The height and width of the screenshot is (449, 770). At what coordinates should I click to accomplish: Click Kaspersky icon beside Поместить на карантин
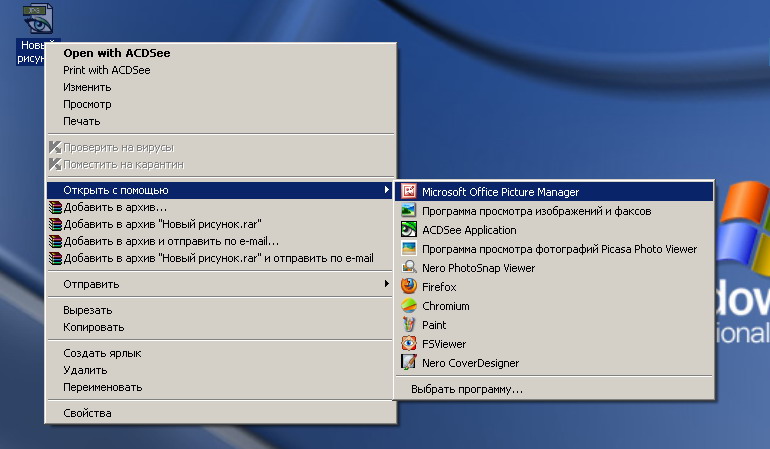[55, 164]
